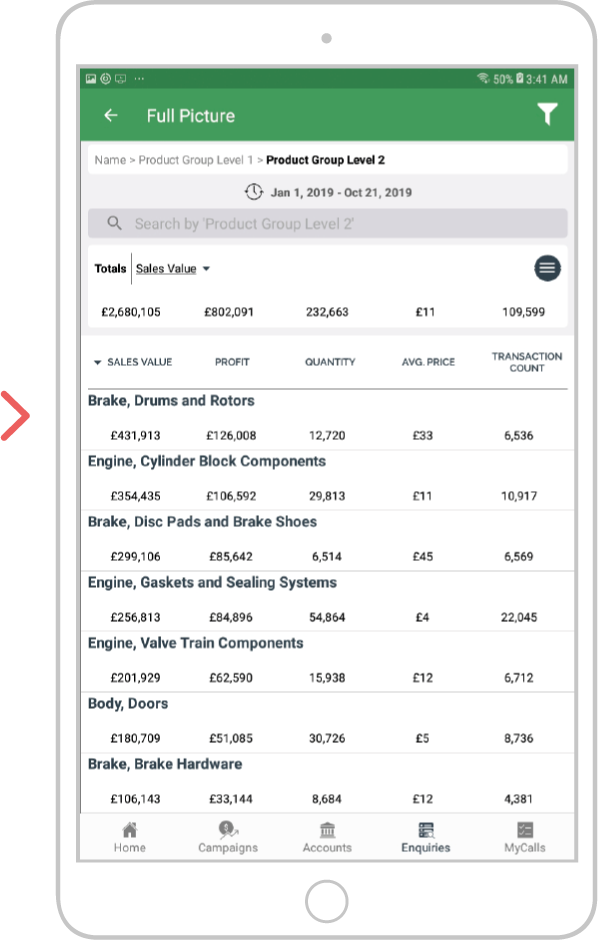
Task: Tap the back arrow beside Full Picture
Action: 111,115
